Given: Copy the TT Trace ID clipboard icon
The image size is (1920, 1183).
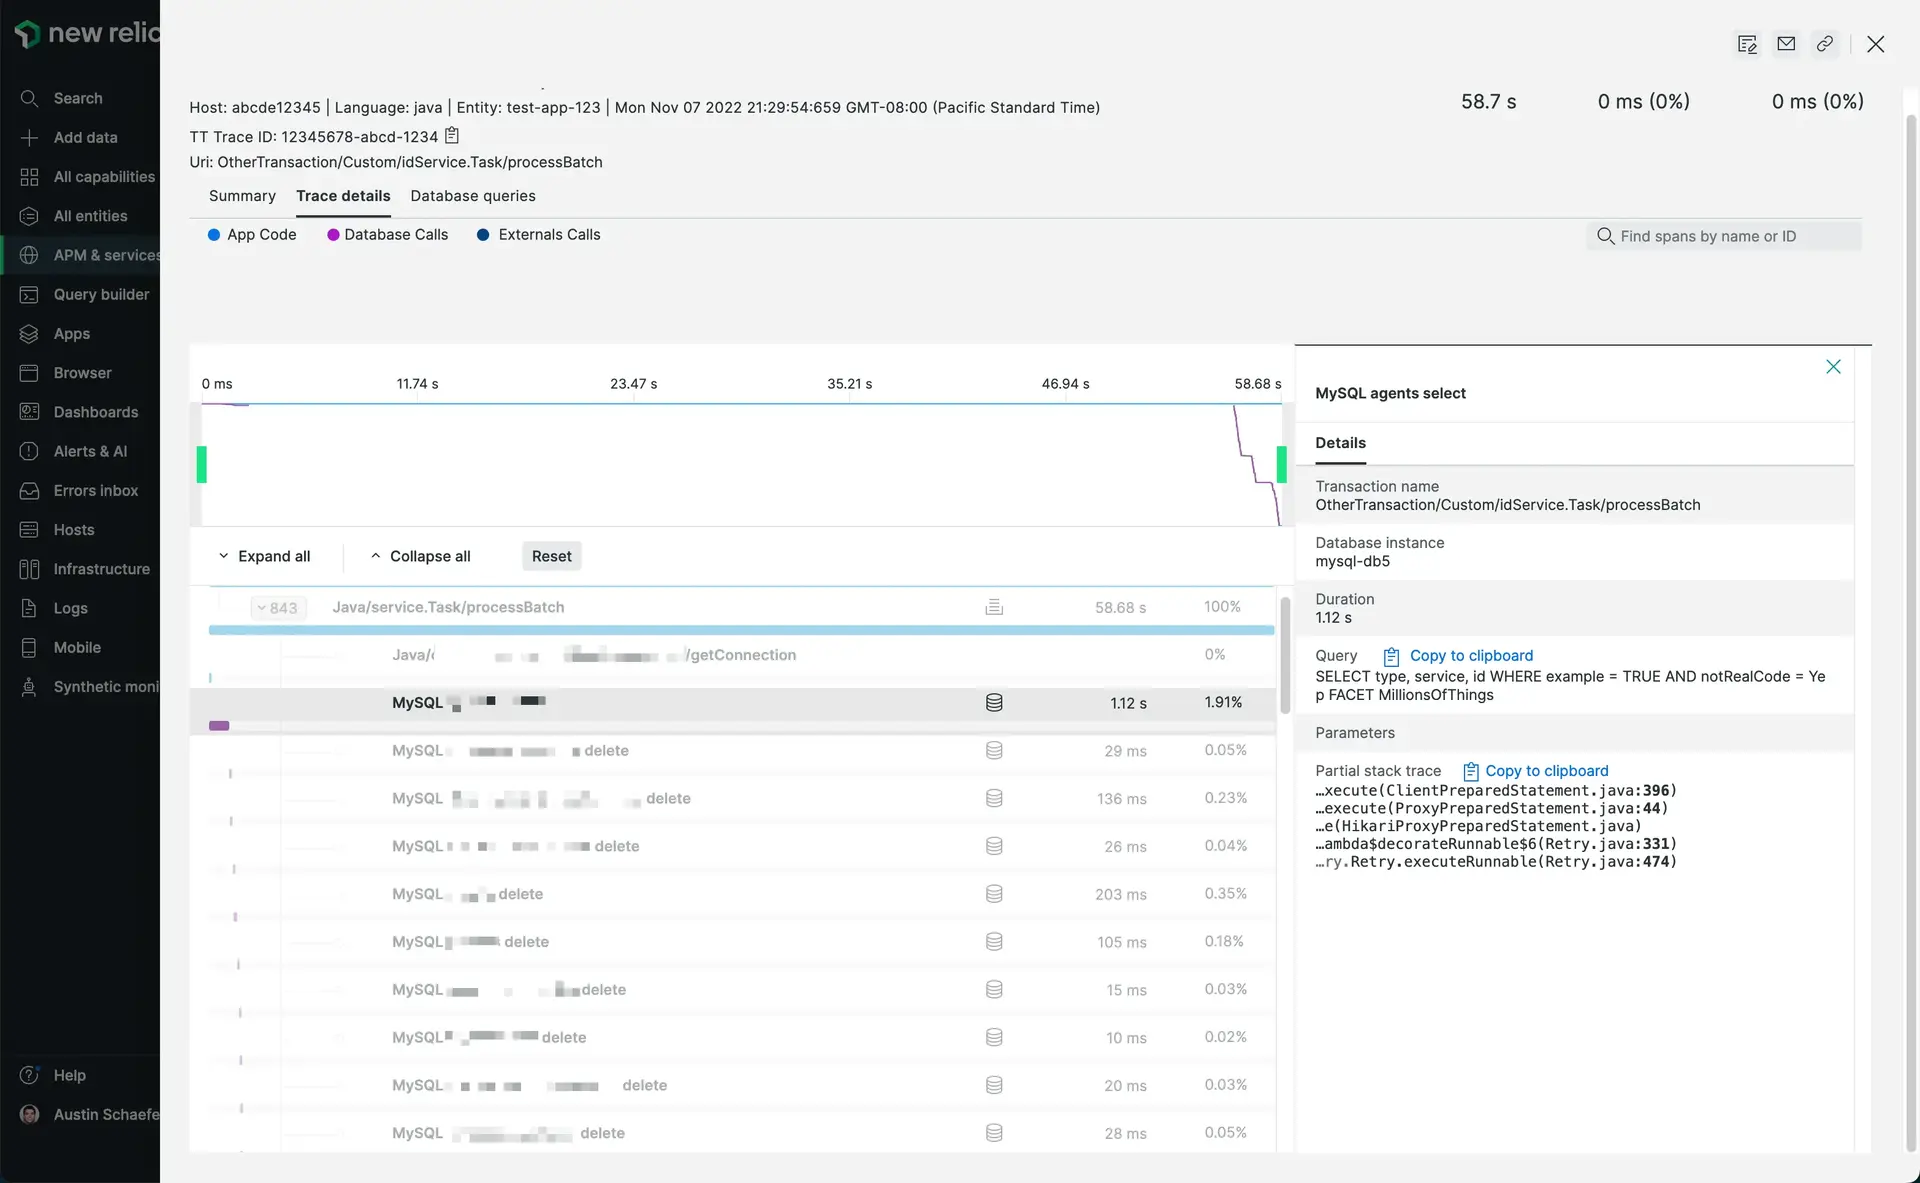Looking at the screenshot, I should (x=452, y=135).
